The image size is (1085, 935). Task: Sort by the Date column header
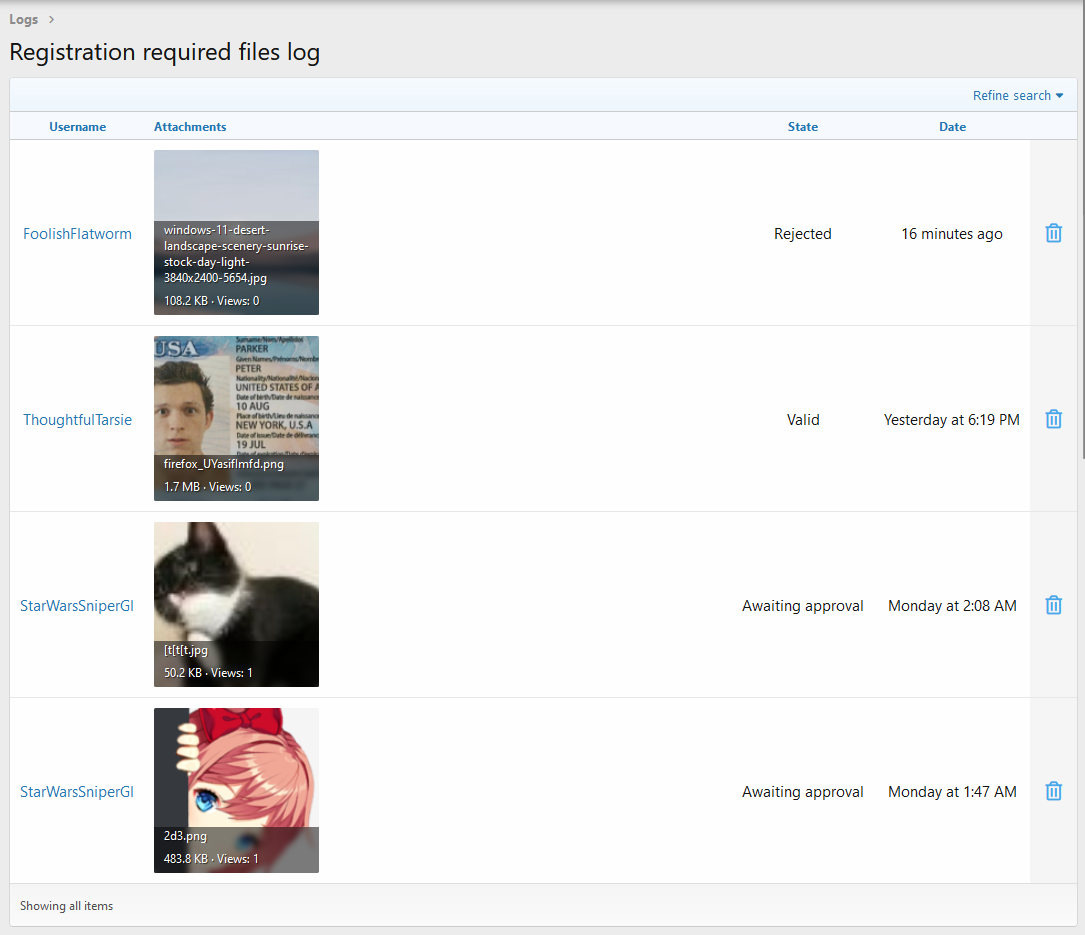(952, 127)
